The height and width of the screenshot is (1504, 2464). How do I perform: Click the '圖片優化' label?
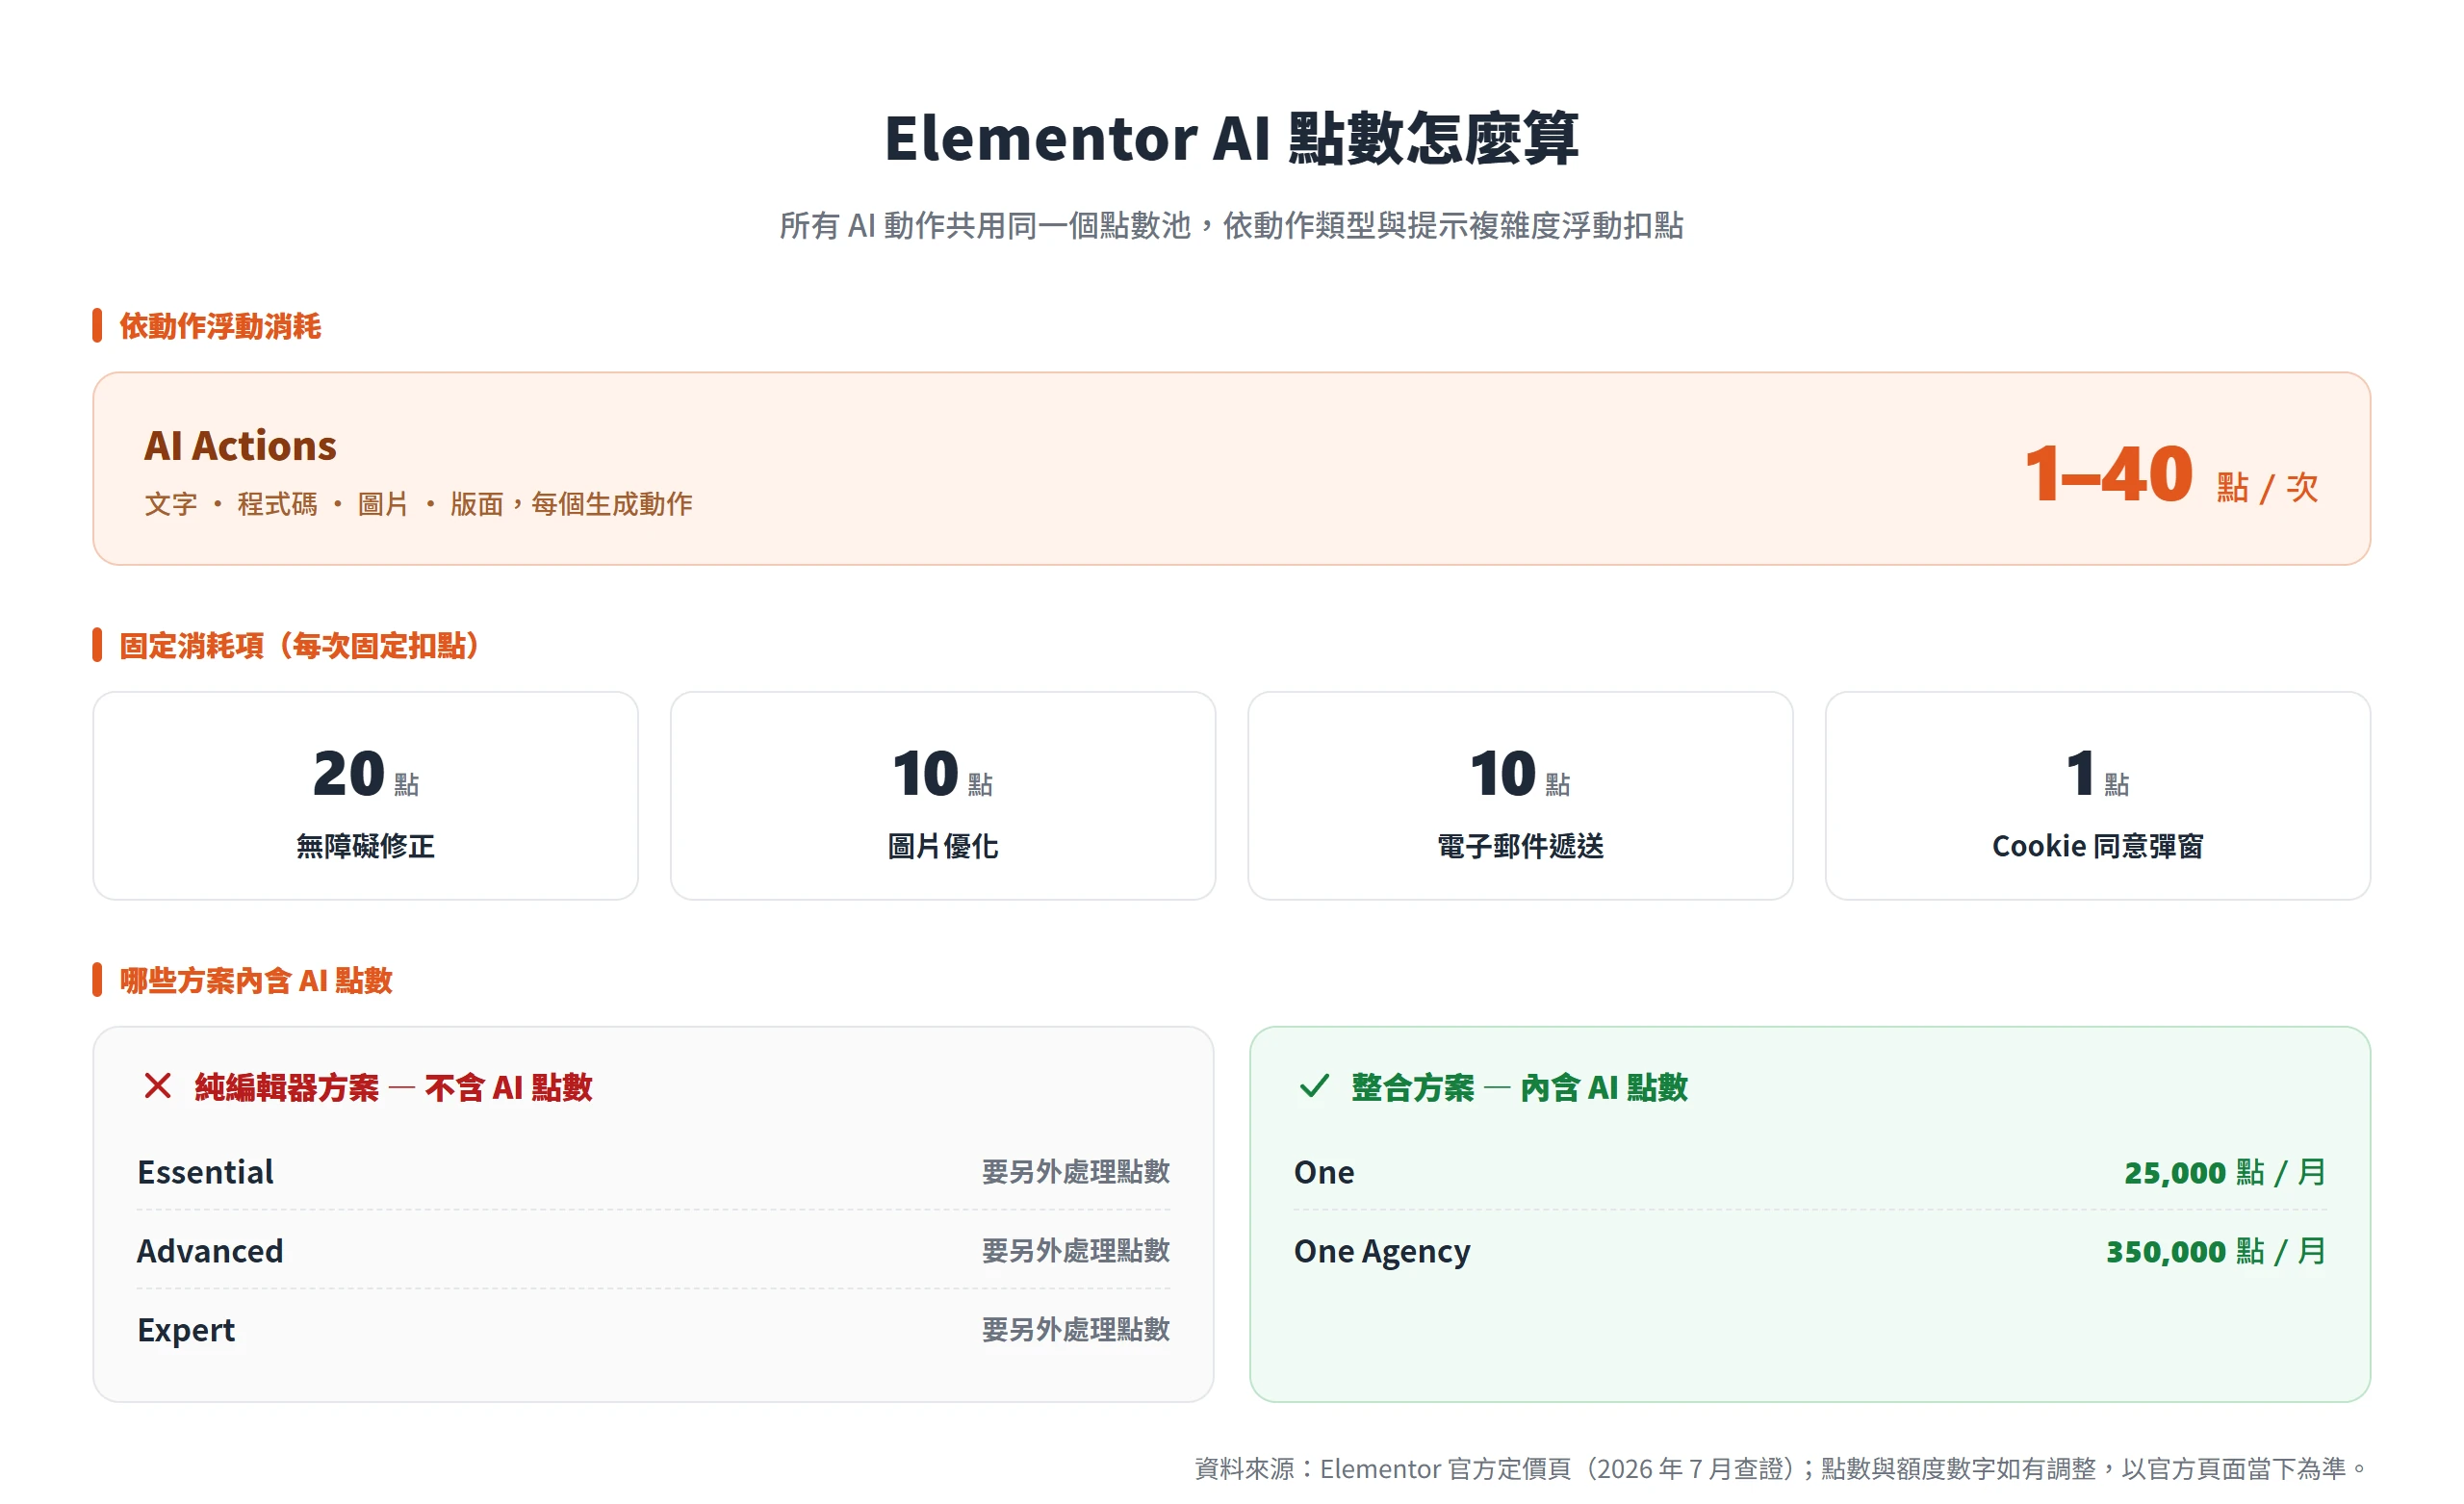point(942,846)
